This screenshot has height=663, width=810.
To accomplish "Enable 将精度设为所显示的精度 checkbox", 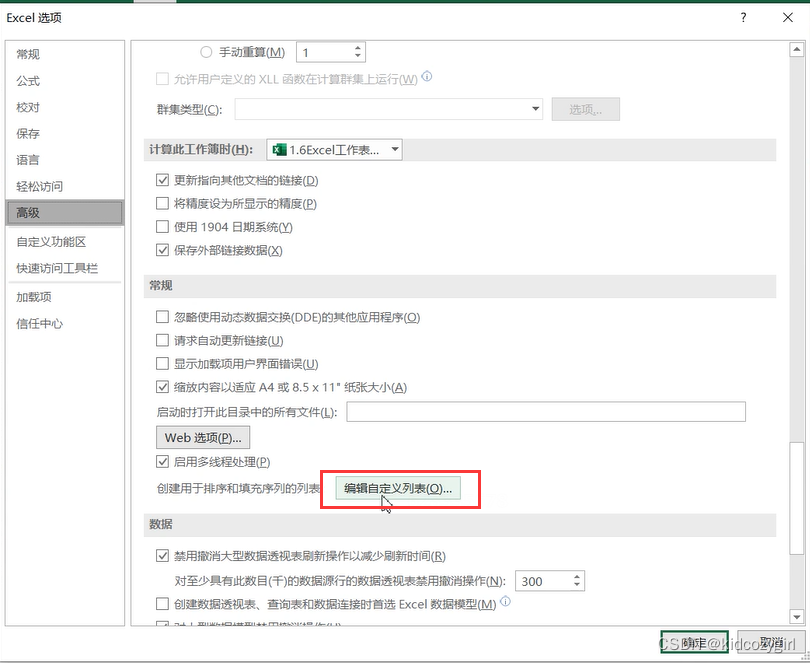I will [162, 204].
